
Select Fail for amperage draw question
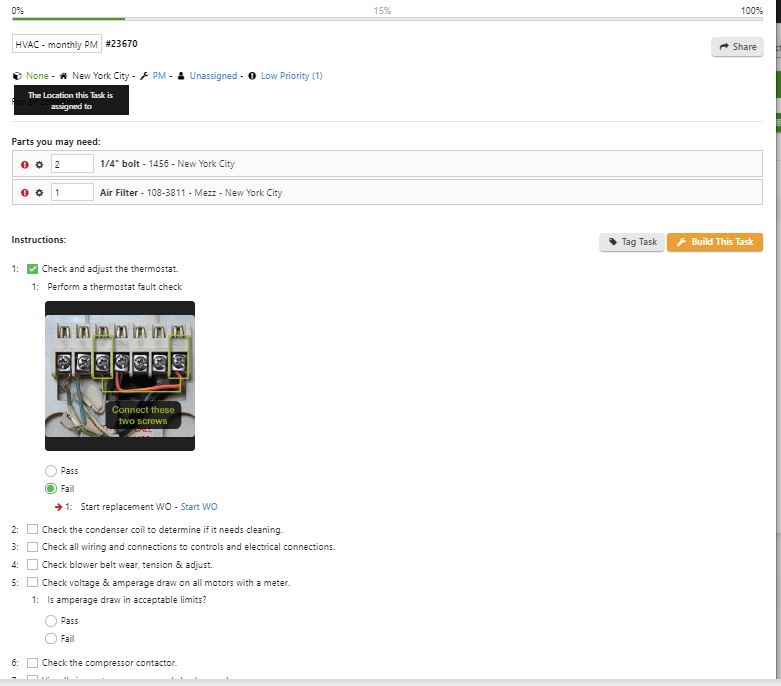(51, 639)
